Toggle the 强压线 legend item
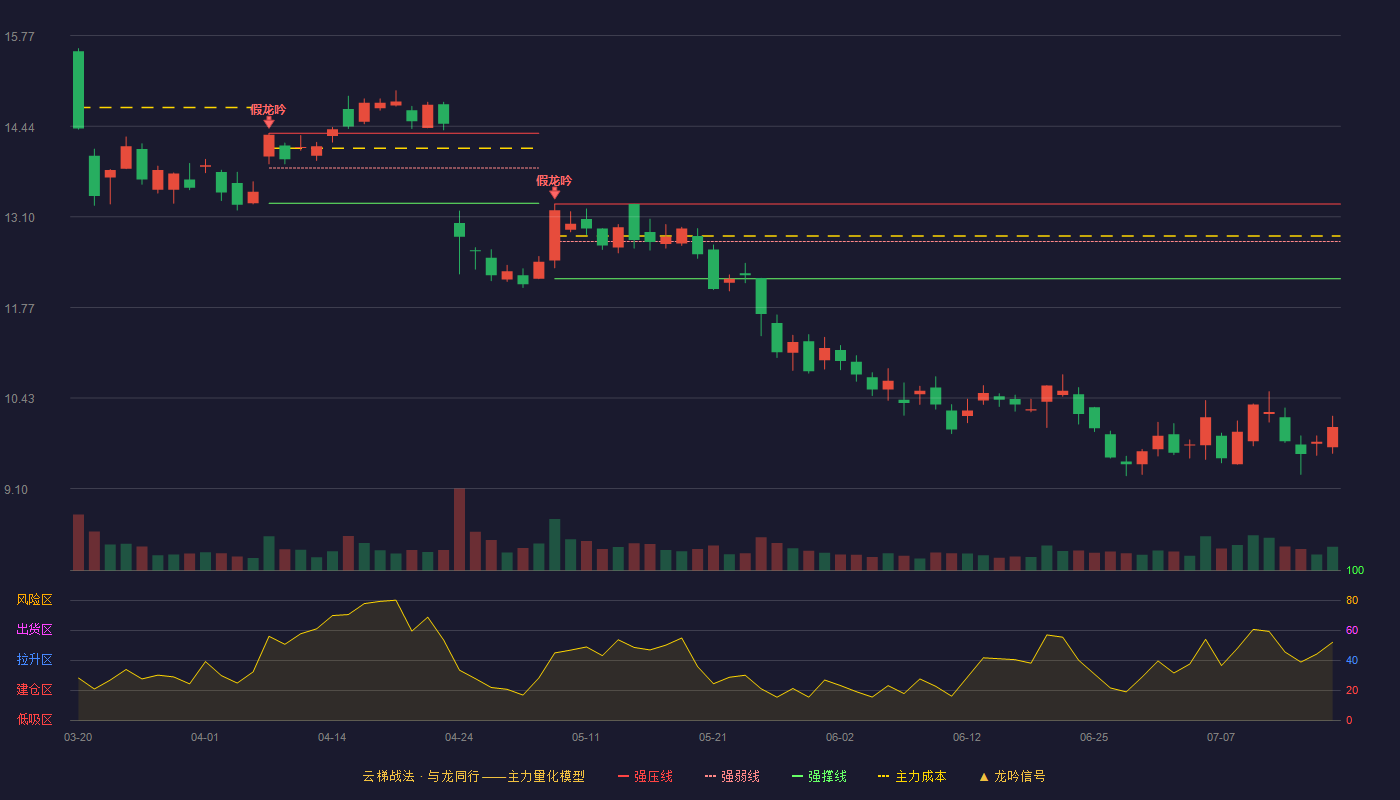 point(645,776)
